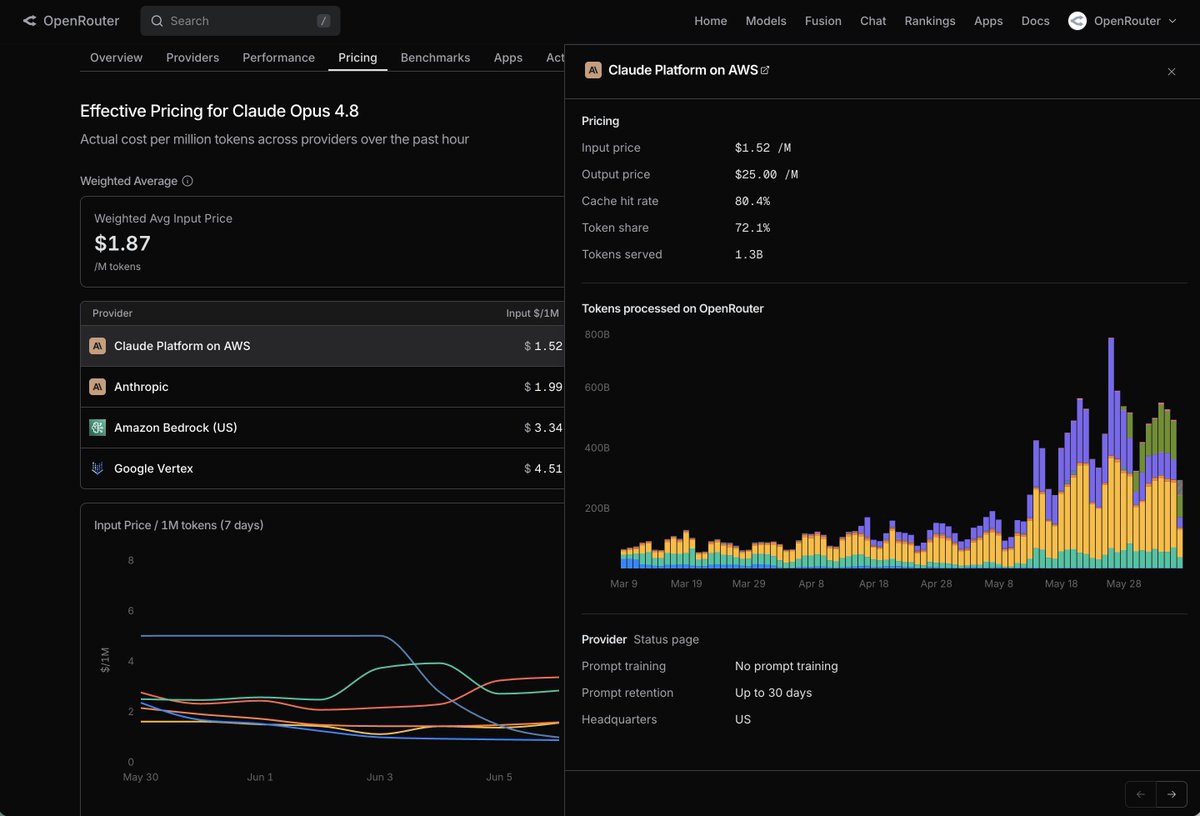Go to previous provider with left arrow

(1141, 794)
